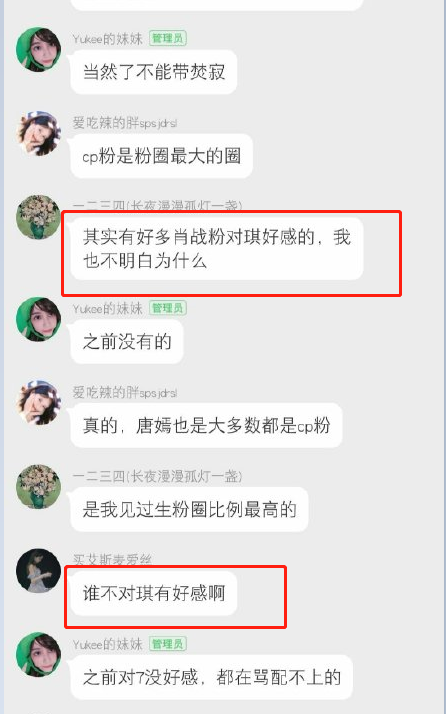Open 爱吃辣的胖 avatar beside "cp粉是粉圈最大的圈"

tap(38, 133)
